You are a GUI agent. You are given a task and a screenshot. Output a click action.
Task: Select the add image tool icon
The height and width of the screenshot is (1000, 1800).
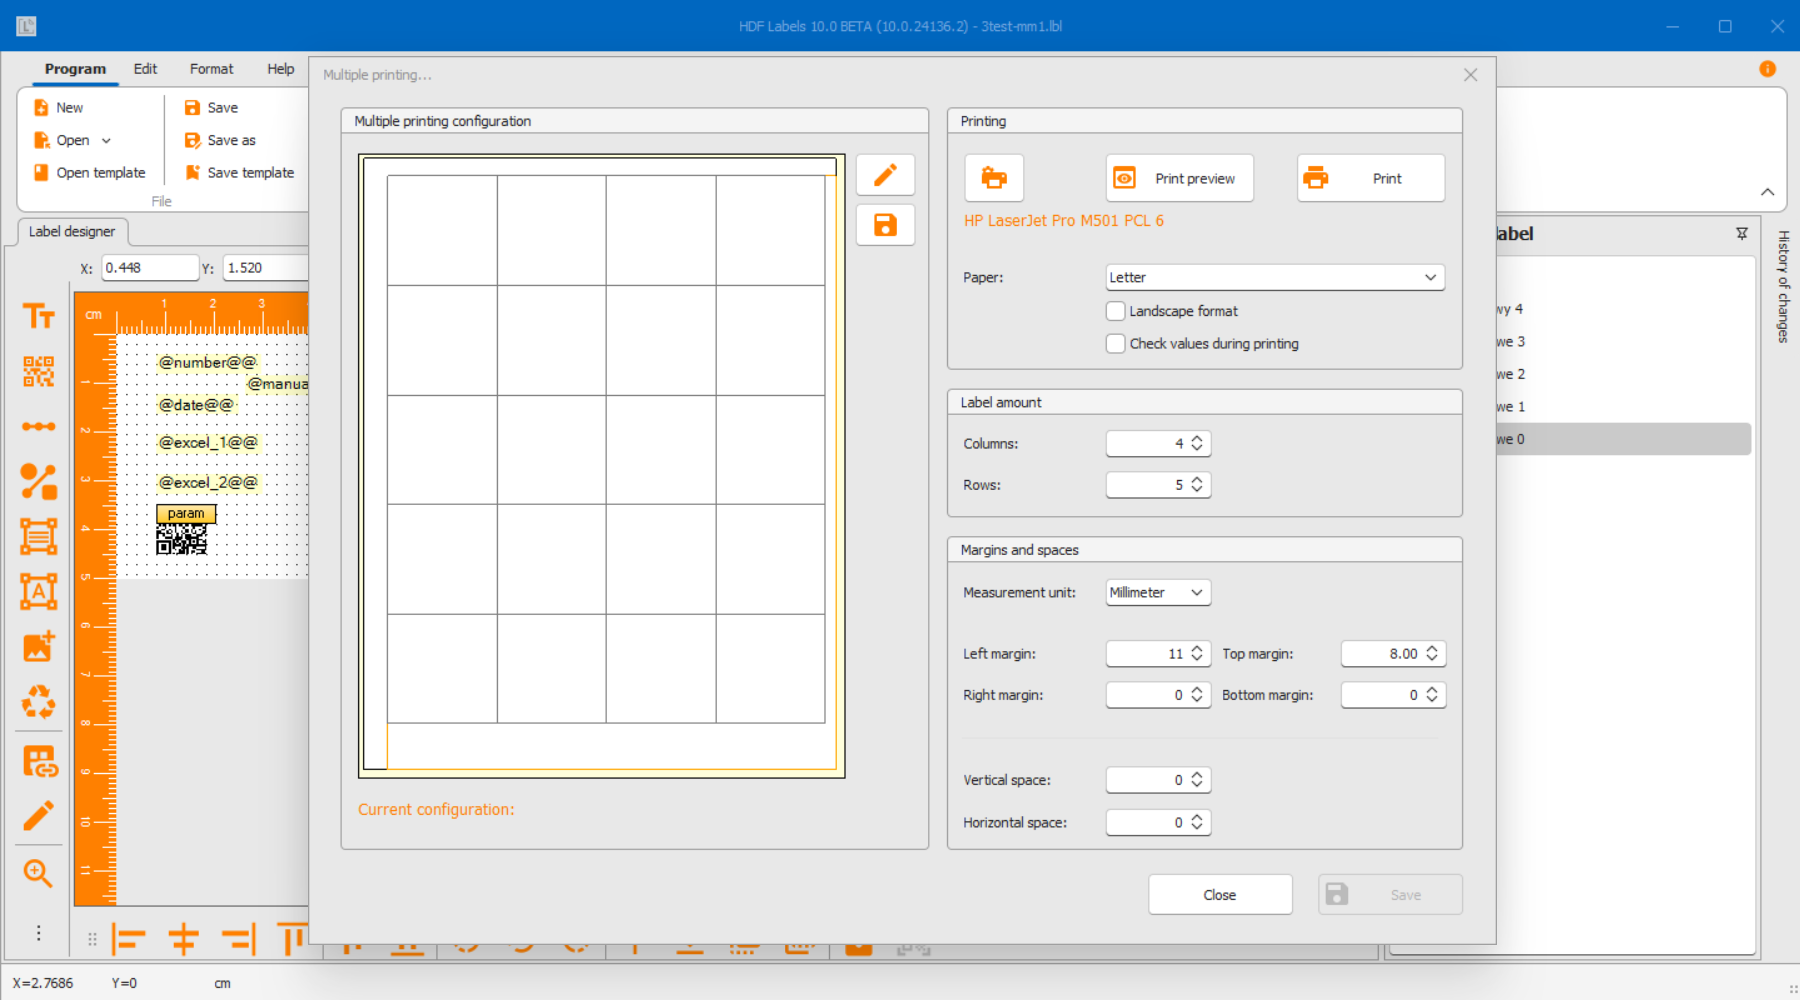coord(38,647)
